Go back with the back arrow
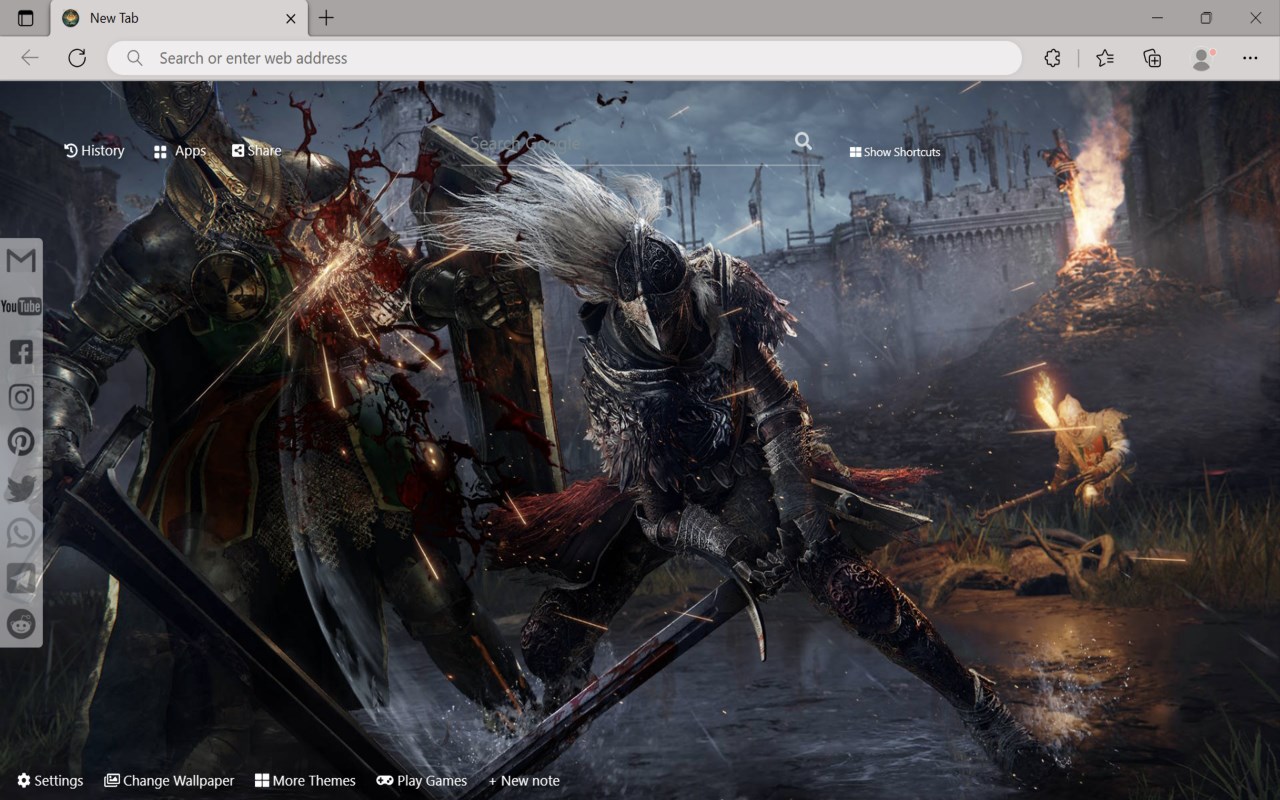 point(30,58)
